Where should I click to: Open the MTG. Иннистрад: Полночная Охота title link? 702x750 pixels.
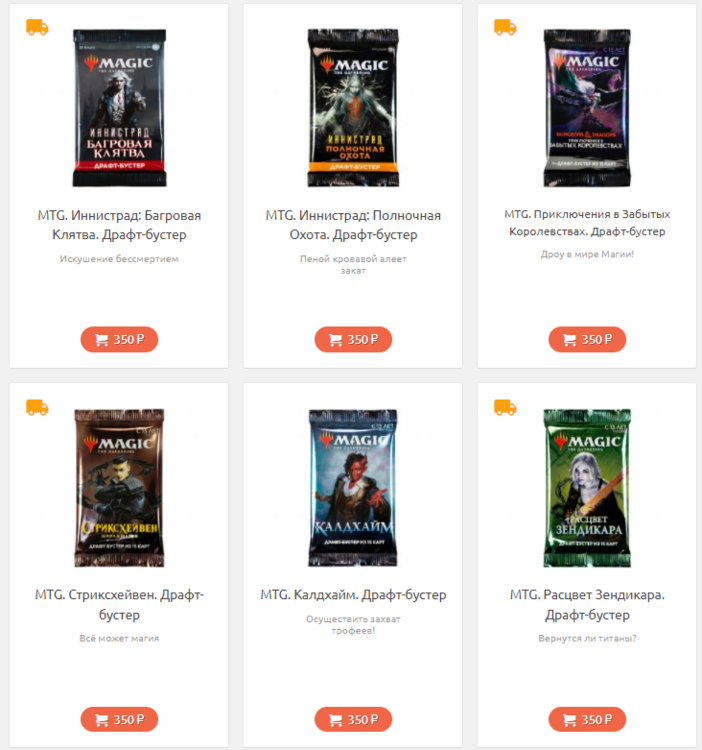[x=353, y=225]
